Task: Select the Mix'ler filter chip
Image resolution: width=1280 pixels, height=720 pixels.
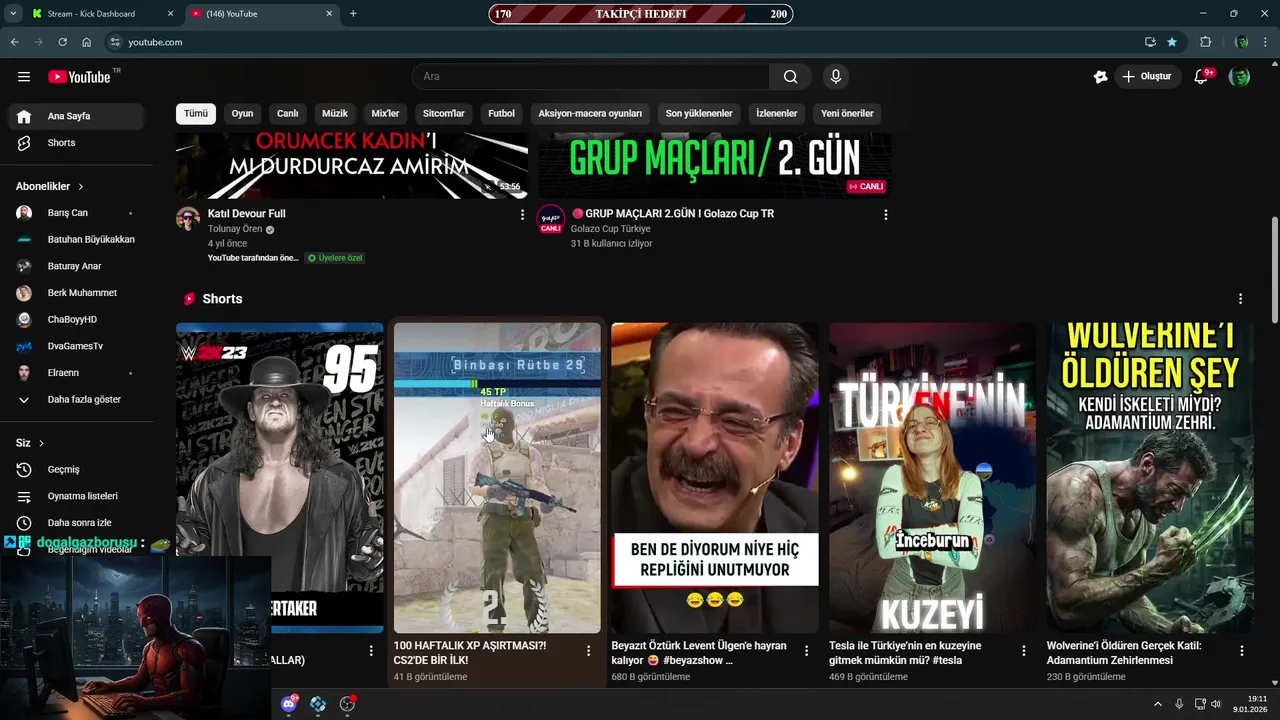Action: 385,114
